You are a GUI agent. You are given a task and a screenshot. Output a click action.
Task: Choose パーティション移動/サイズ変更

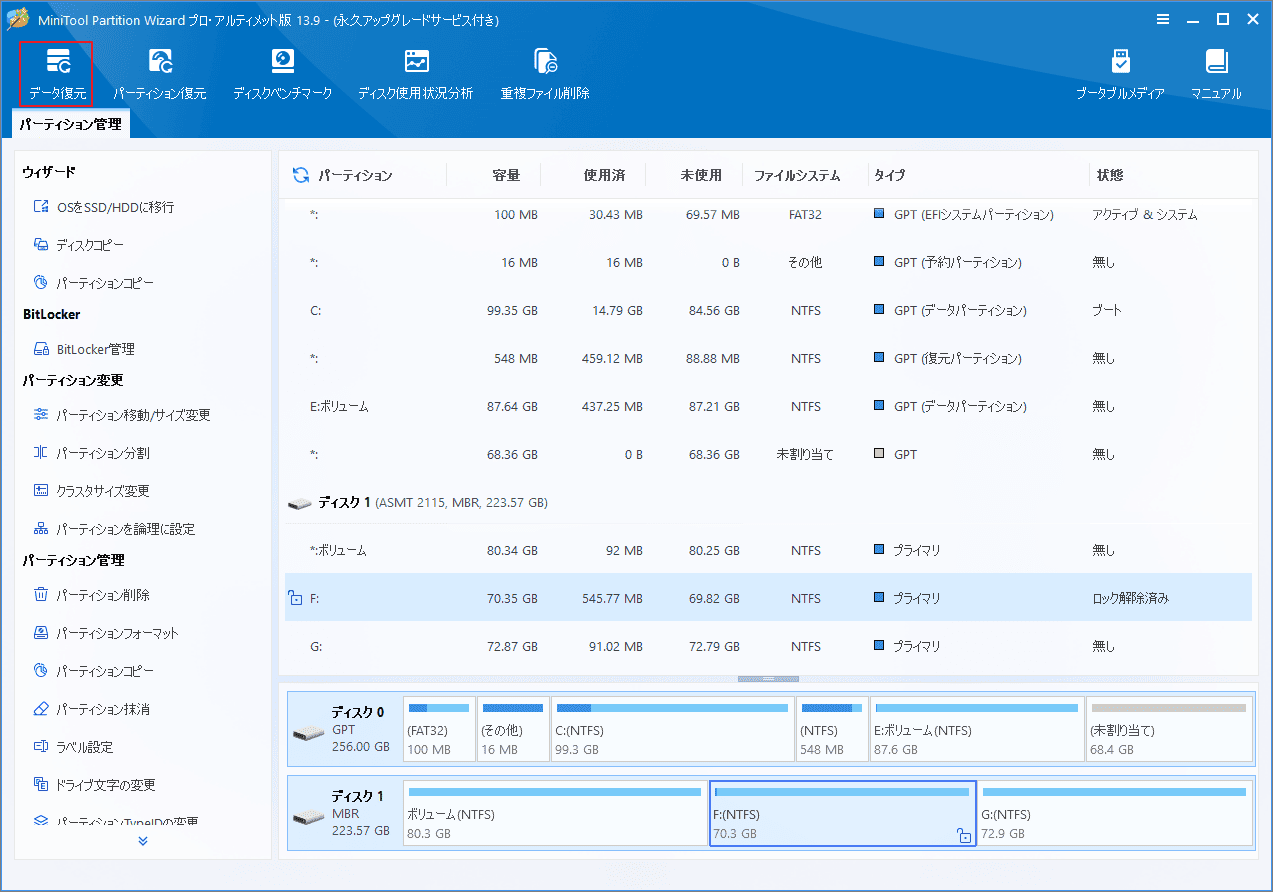coord(122,415)
